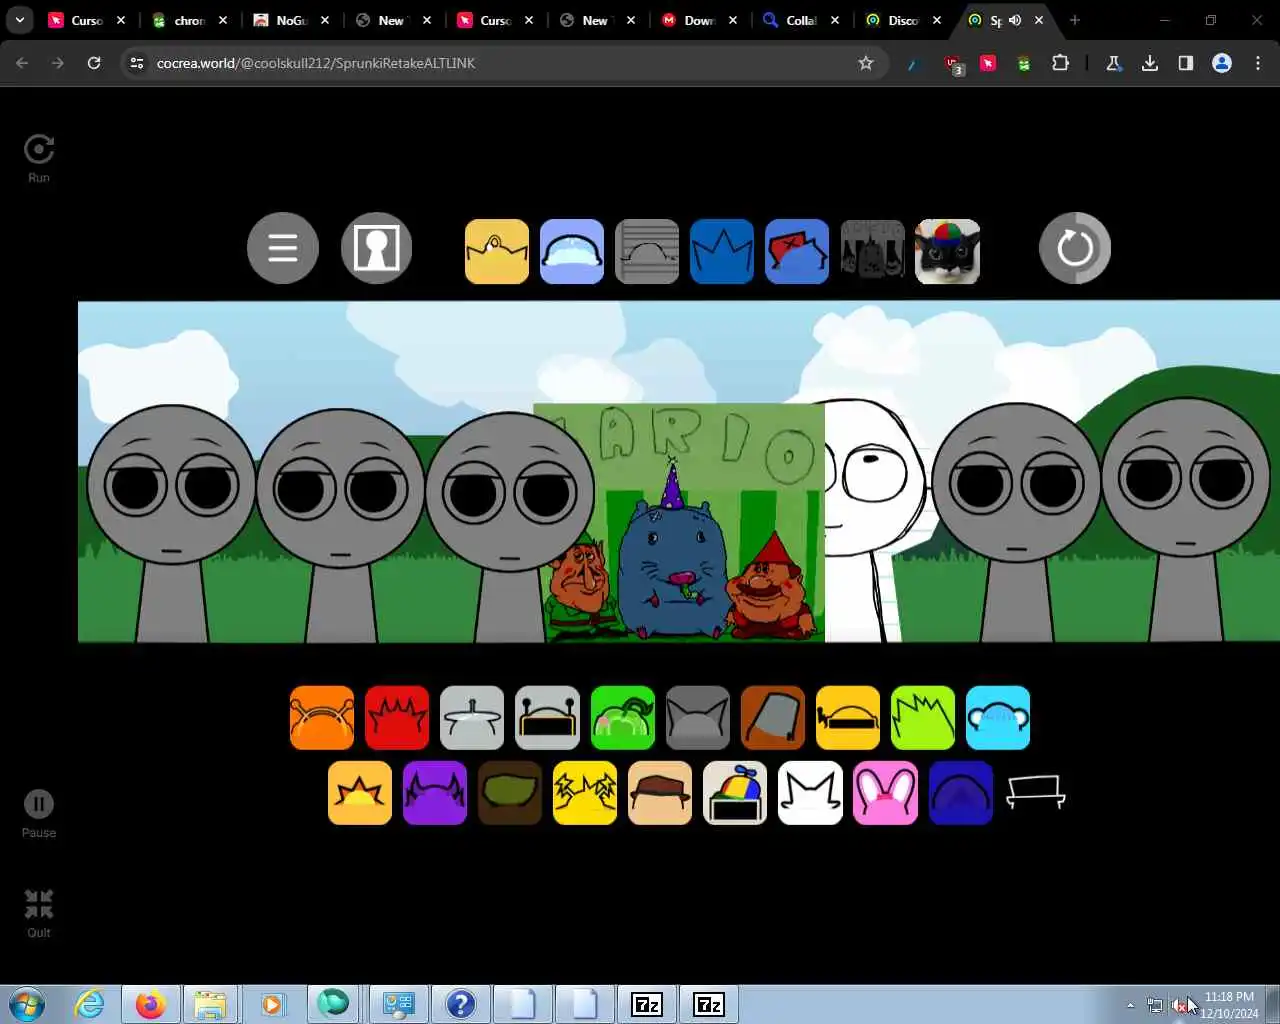Viewport: 1280px width, 1024px height.
Task: Switch to the chrome tab
Action: point(190,20)
